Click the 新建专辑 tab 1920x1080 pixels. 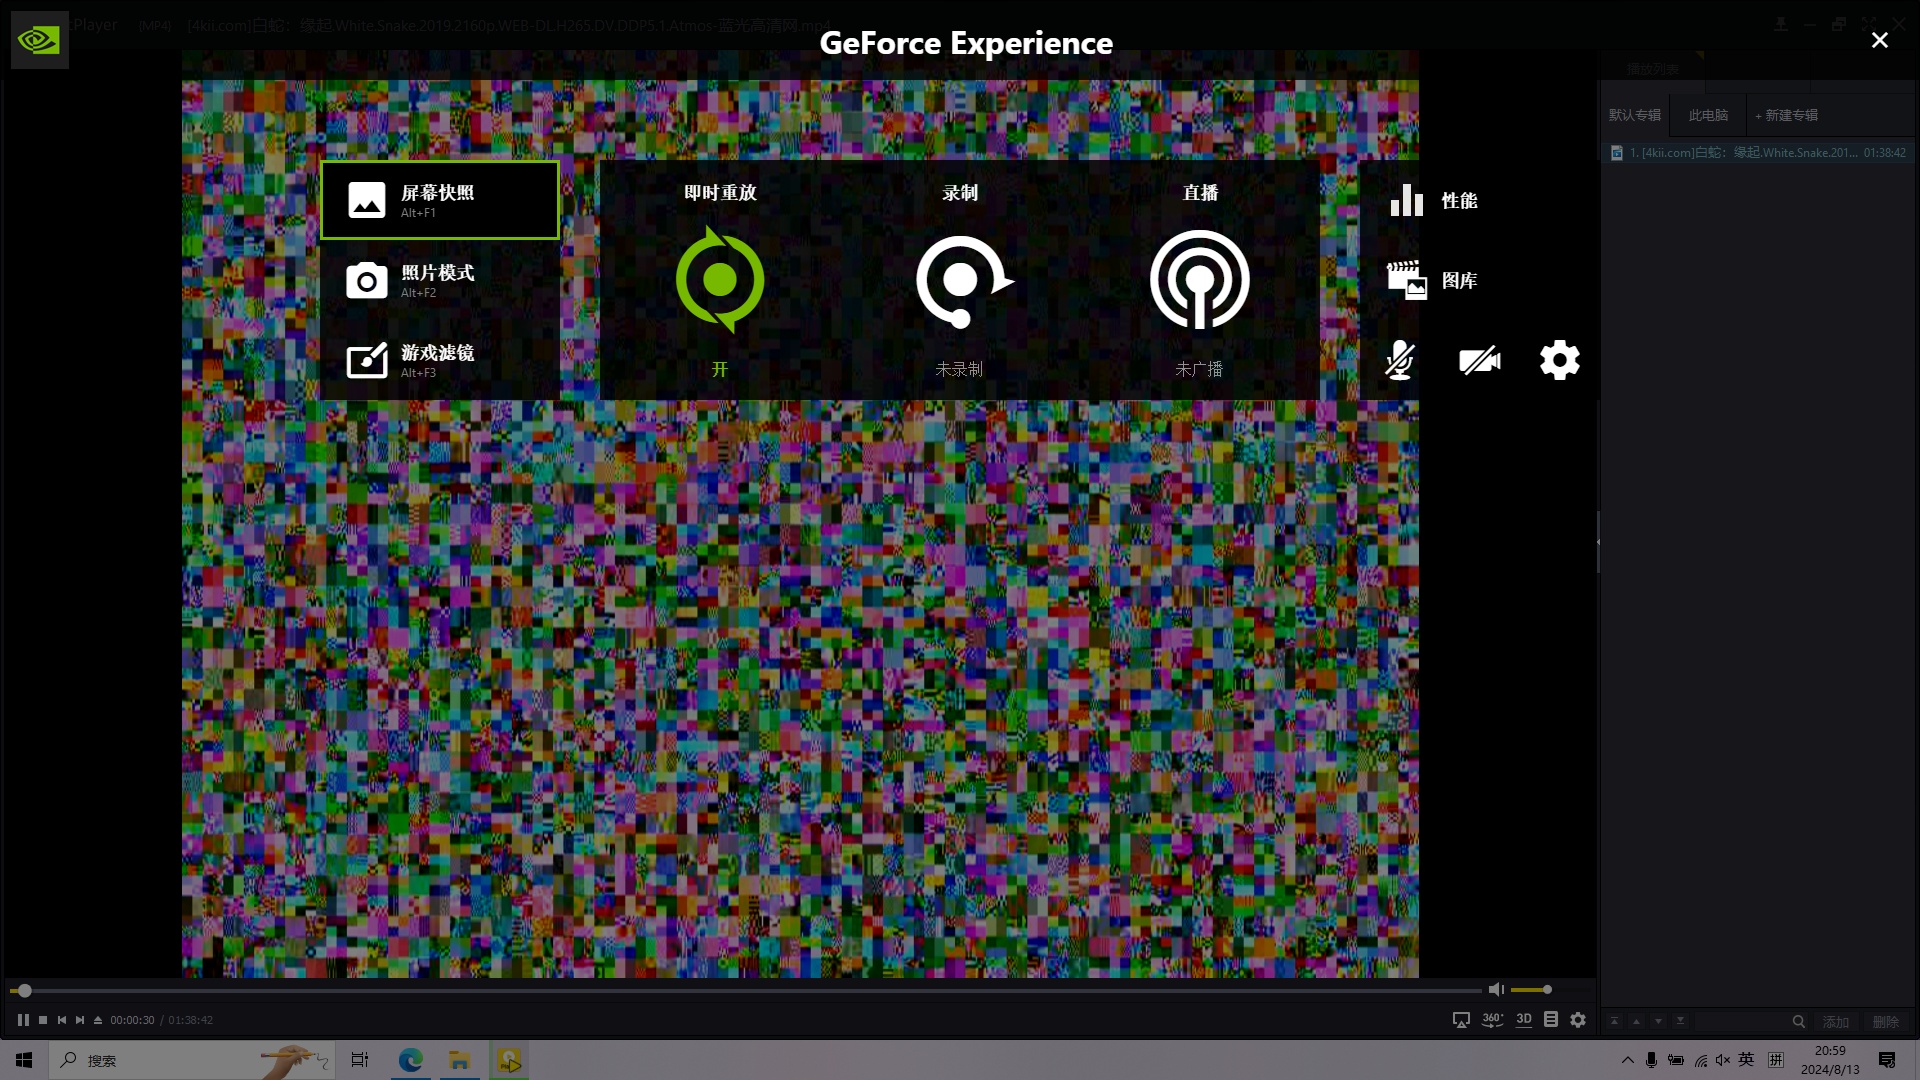point(1787,115)
